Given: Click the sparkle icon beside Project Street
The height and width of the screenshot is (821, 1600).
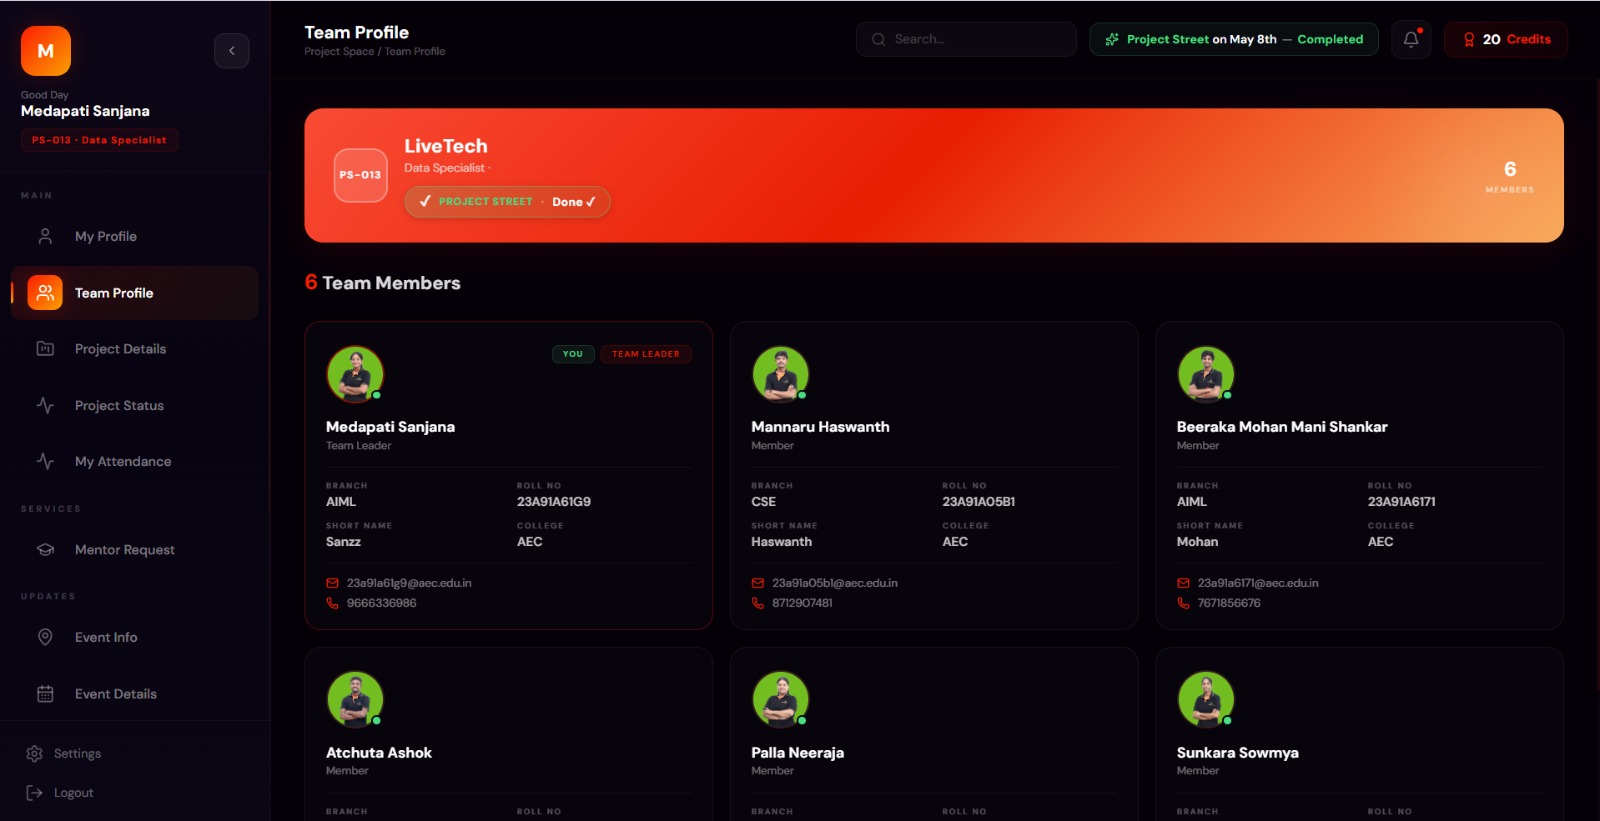Looking at the screenshot, I should [1112, 39].
